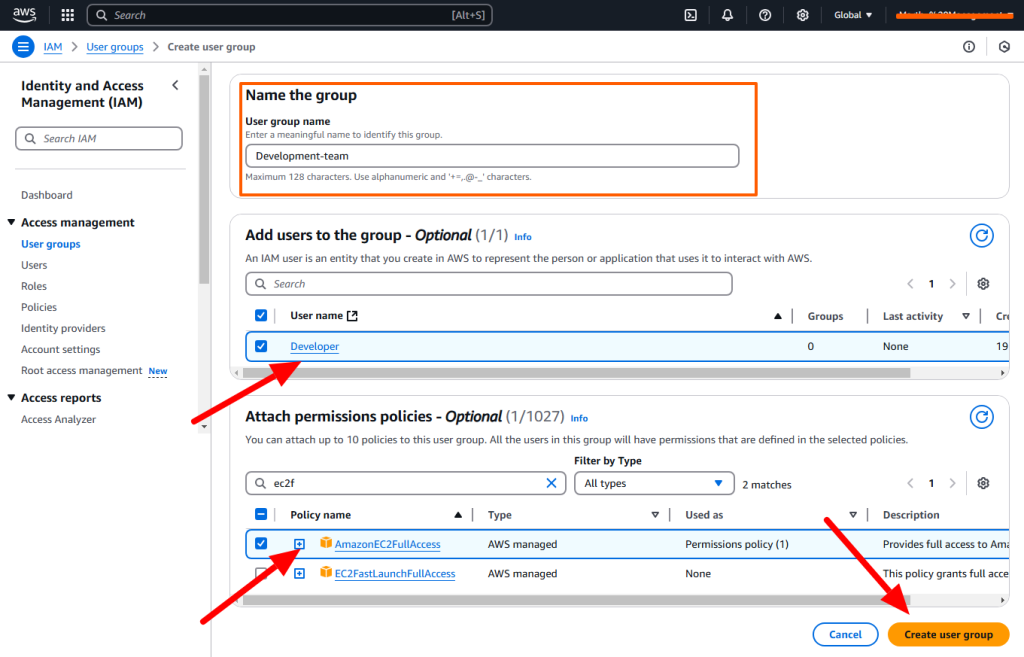Click the sidebar vertical scrollbar
Viewport: 1024px width, 657px height.
point(204,179)
